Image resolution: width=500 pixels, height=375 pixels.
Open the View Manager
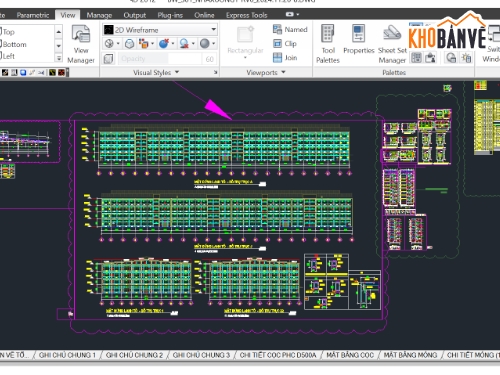[81, 44]
